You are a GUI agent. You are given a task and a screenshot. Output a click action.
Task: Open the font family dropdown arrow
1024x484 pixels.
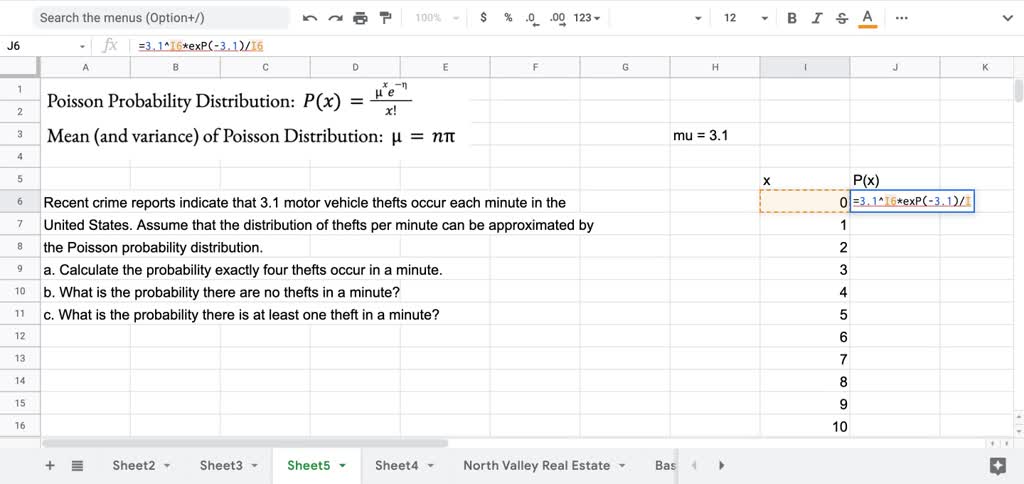698,18
